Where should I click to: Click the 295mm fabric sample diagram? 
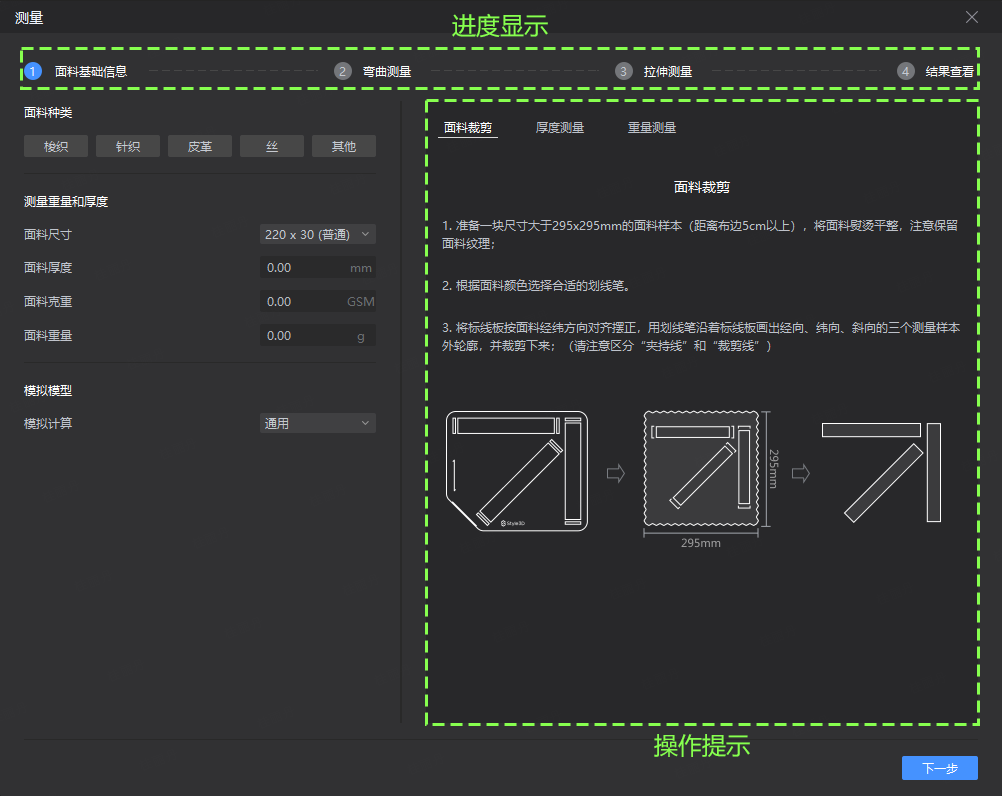(x=700, y=470)
